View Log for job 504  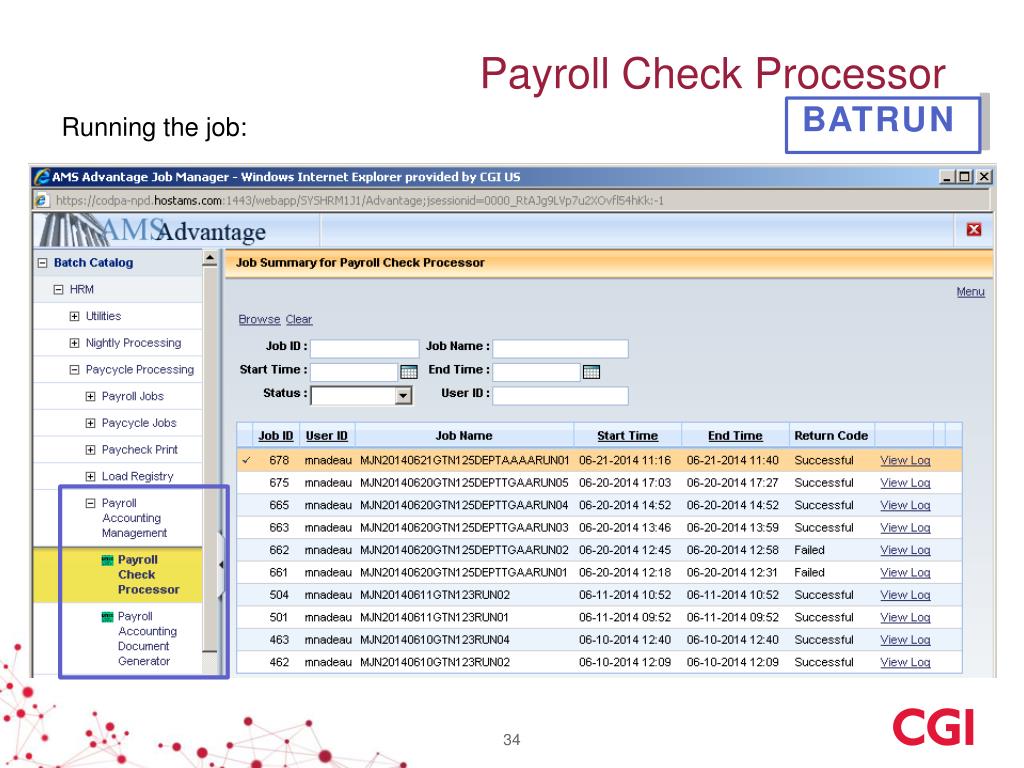905,595
